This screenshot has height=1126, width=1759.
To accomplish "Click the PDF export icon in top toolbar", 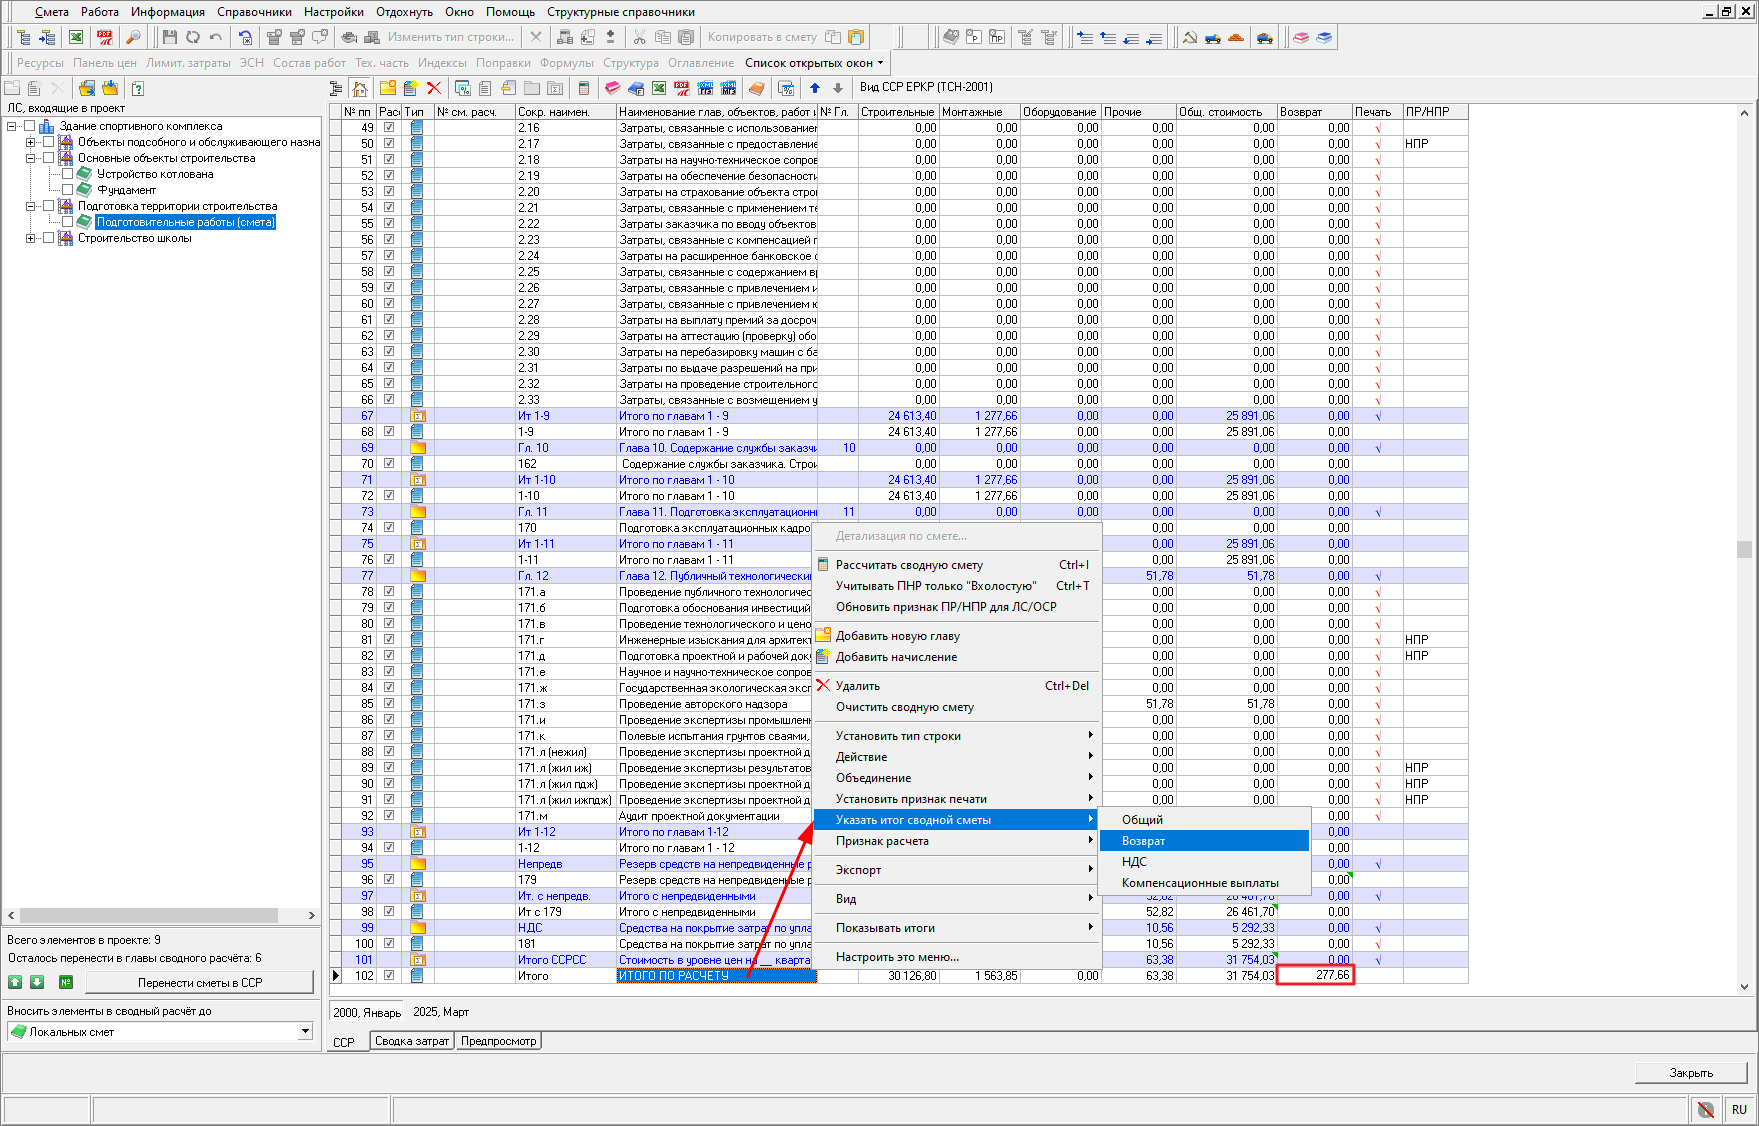I will pos(104,37).
